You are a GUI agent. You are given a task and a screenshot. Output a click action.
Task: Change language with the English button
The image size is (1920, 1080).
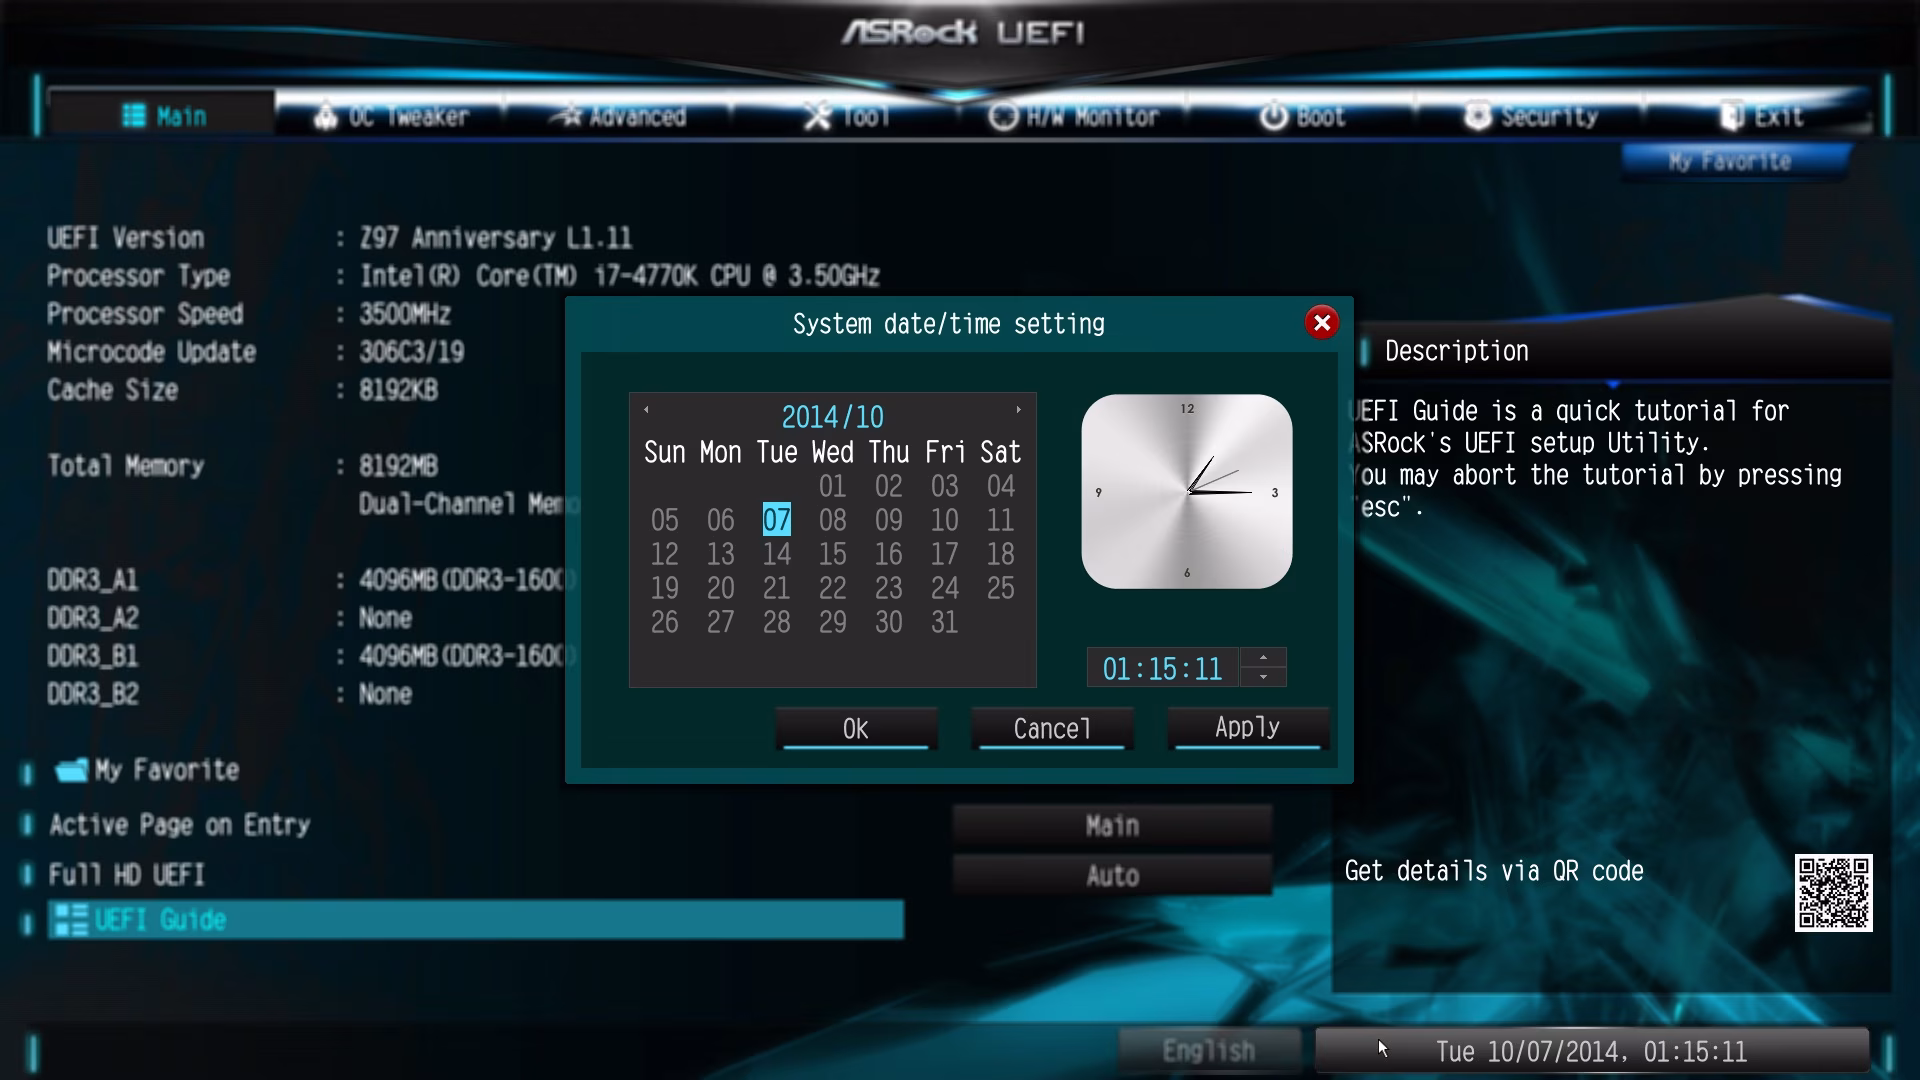pyautogui.click(x=1208, y=1050)
